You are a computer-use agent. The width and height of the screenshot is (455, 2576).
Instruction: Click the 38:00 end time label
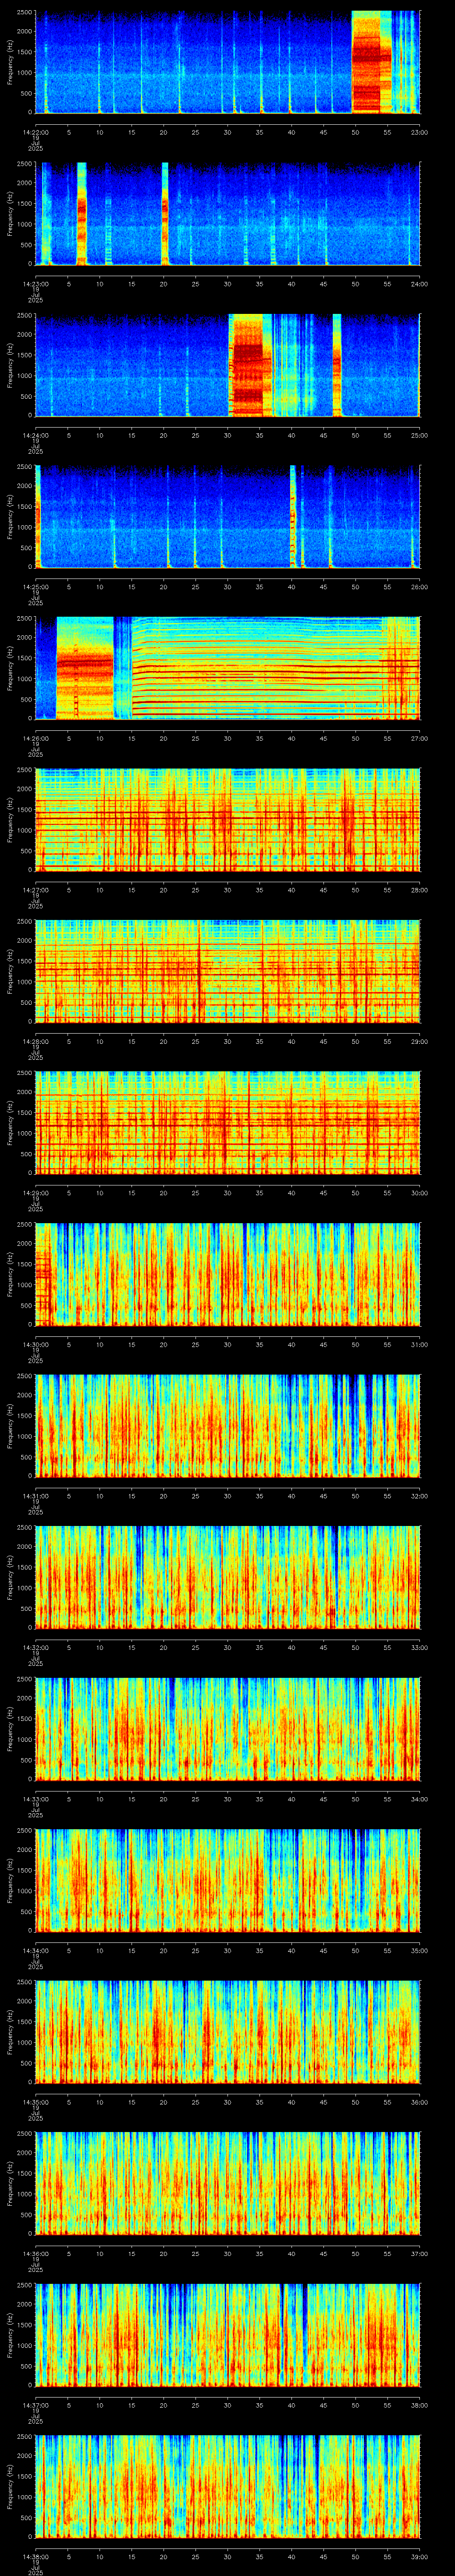coord(419,2404)
